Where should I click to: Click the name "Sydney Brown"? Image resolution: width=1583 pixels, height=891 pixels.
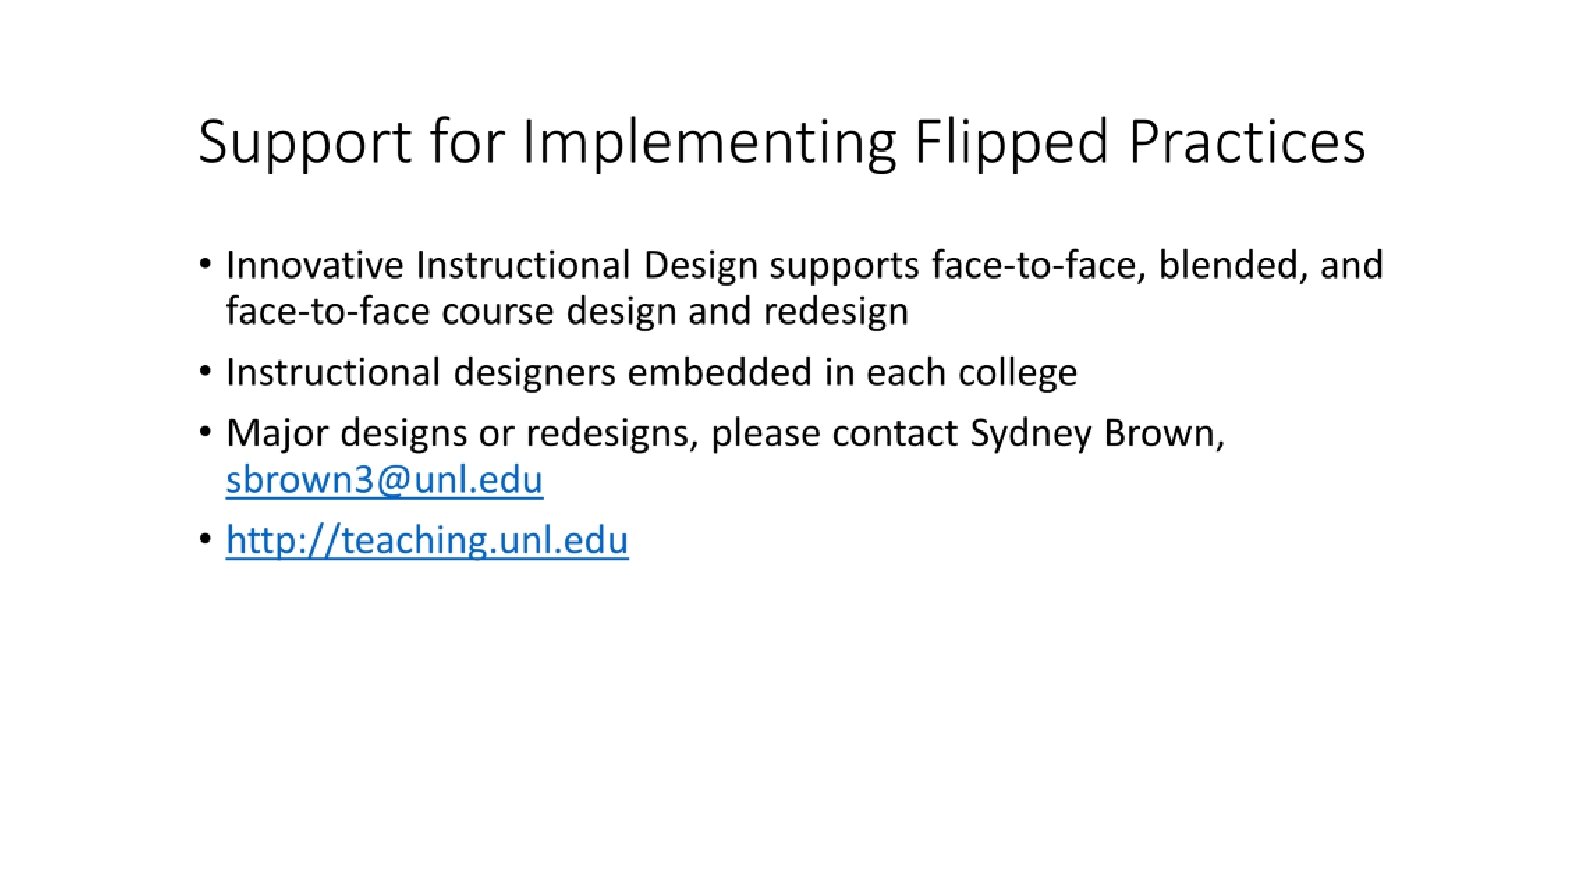click(1093, 434)
